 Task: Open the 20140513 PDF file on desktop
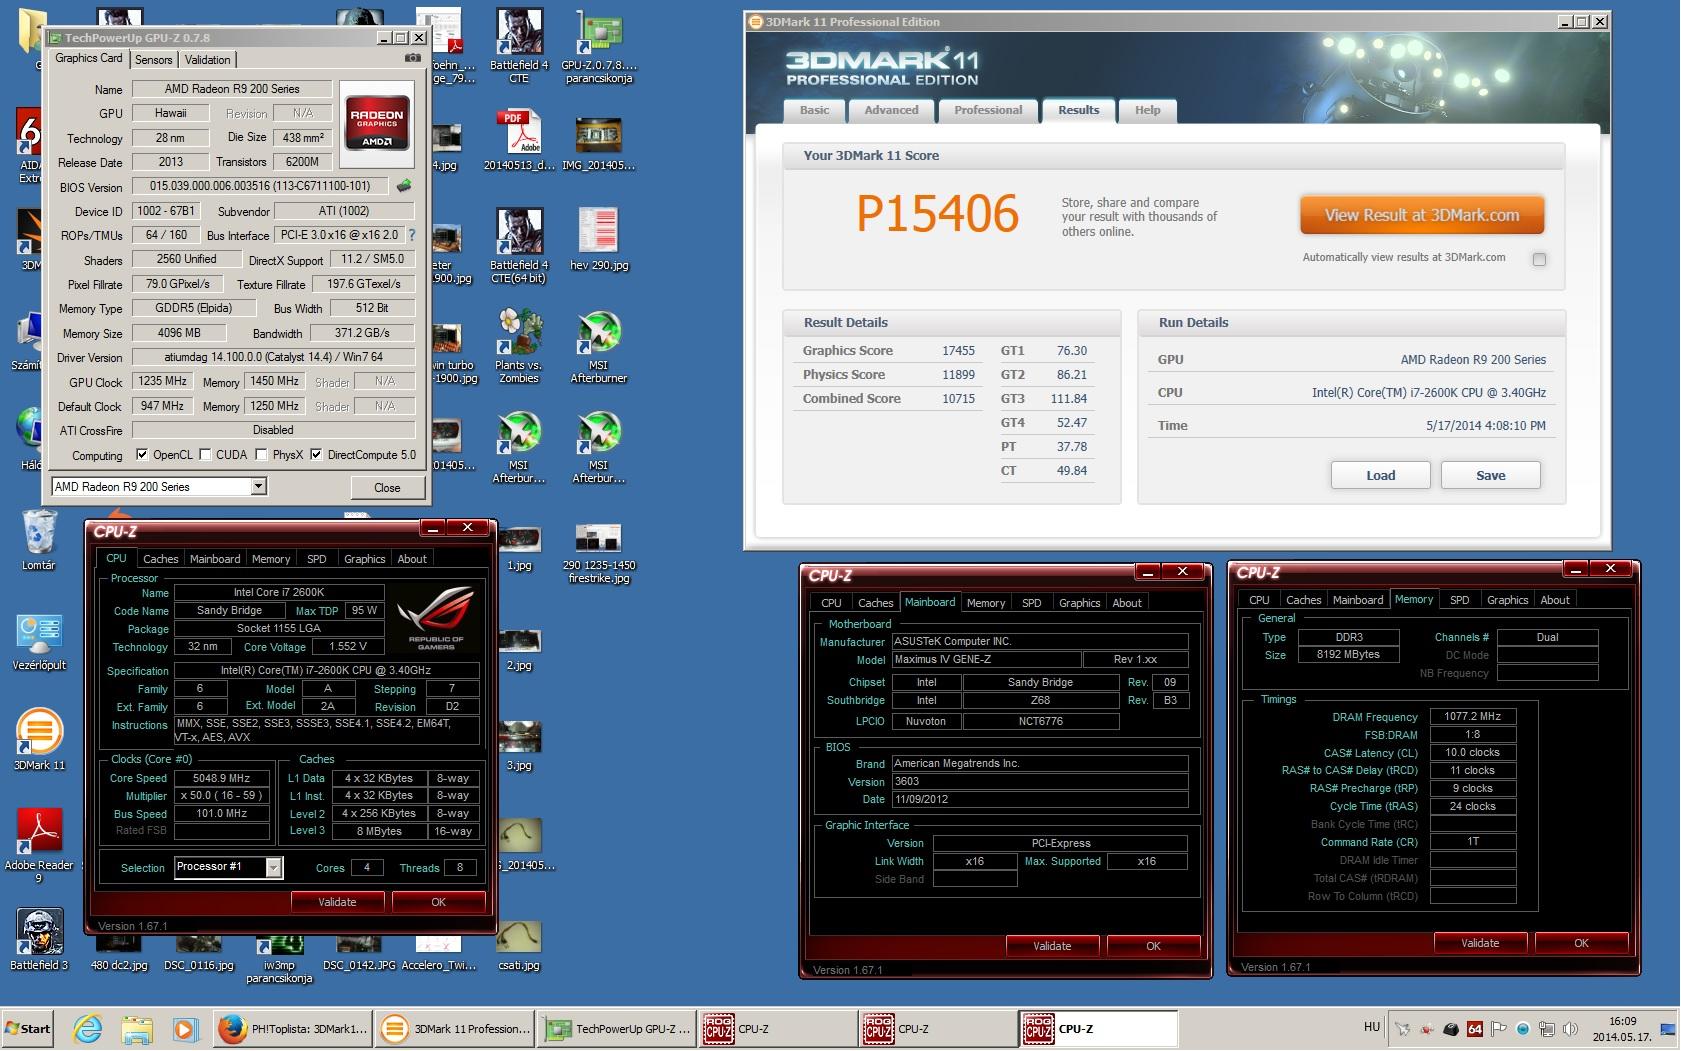coord(518,140)
